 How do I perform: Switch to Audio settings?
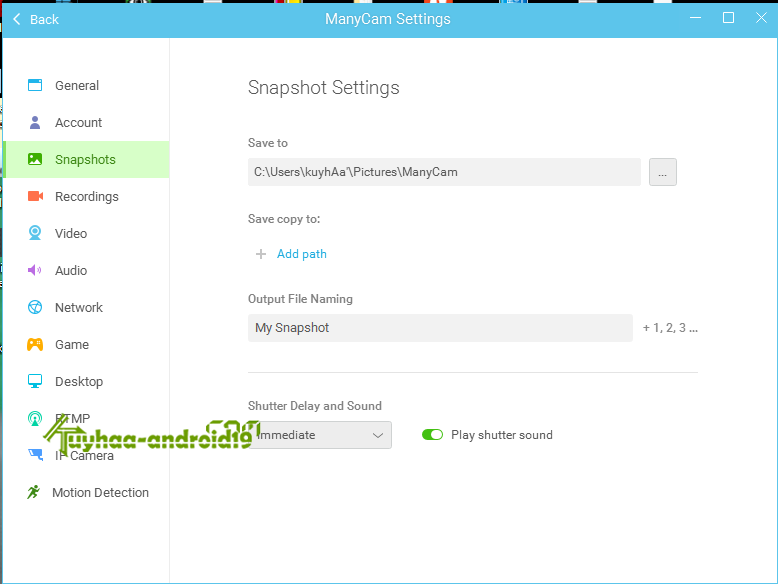click(86, 270)
